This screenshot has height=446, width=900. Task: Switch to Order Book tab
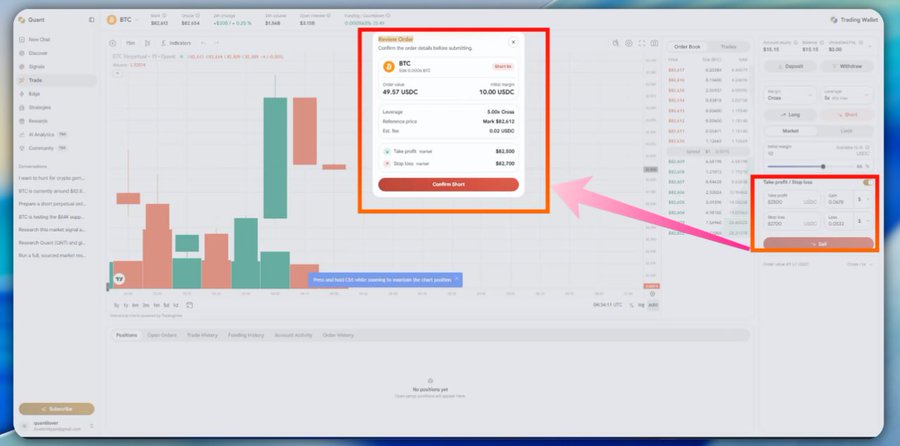686,46
